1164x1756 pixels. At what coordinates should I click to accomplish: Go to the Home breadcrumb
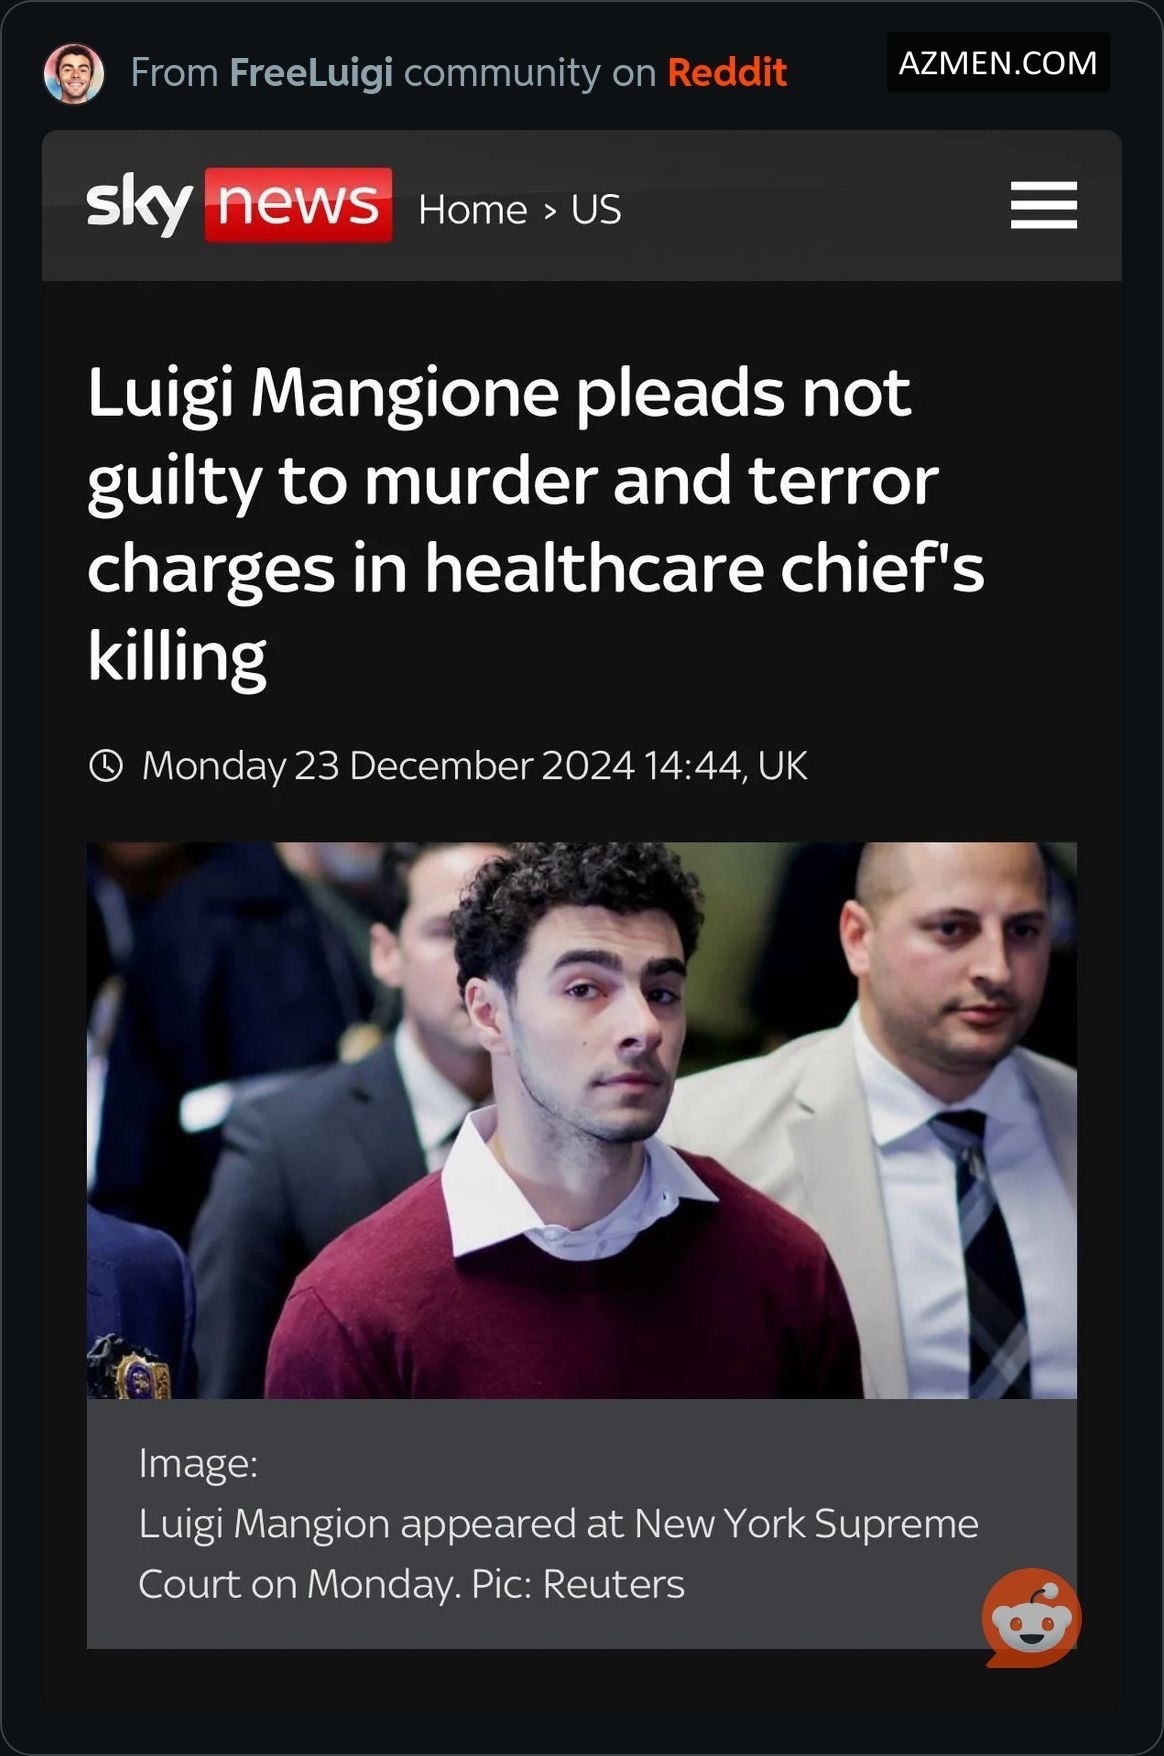(473, 210)
